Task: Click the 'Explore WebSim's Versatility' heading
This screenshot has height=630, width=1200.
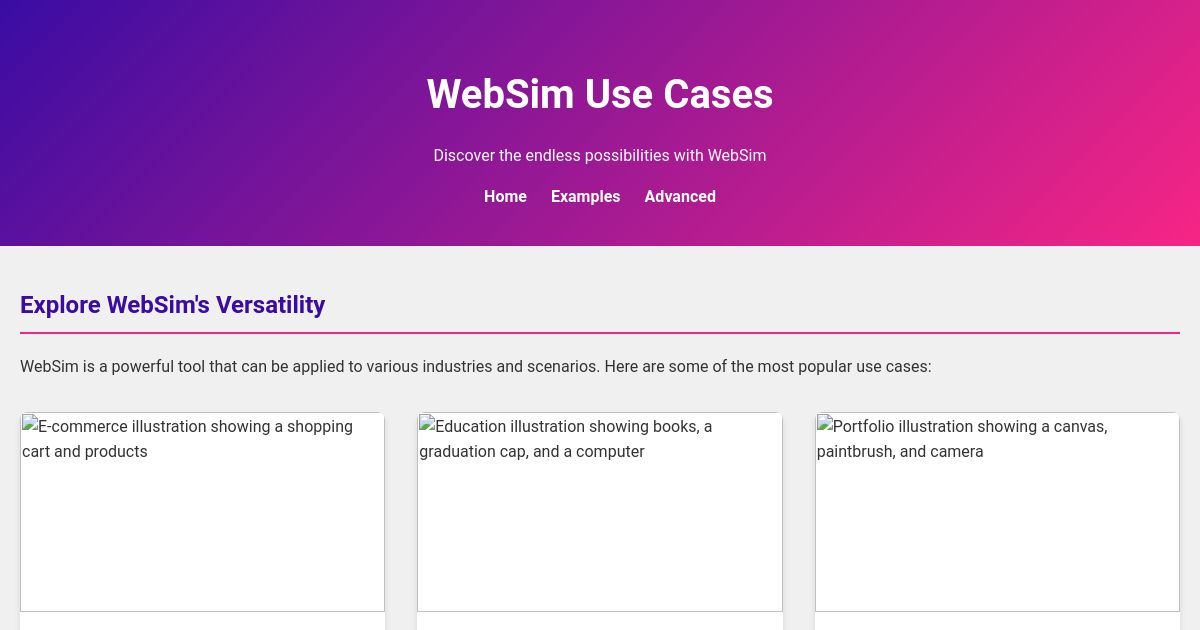Action: coord(173,305)
